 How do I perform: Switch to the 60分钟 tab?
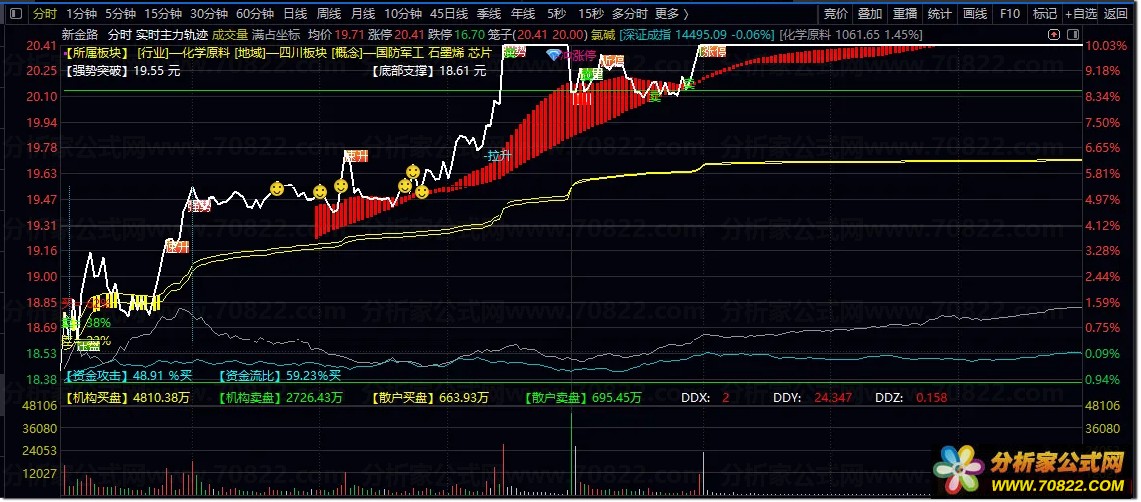[255, 13]
